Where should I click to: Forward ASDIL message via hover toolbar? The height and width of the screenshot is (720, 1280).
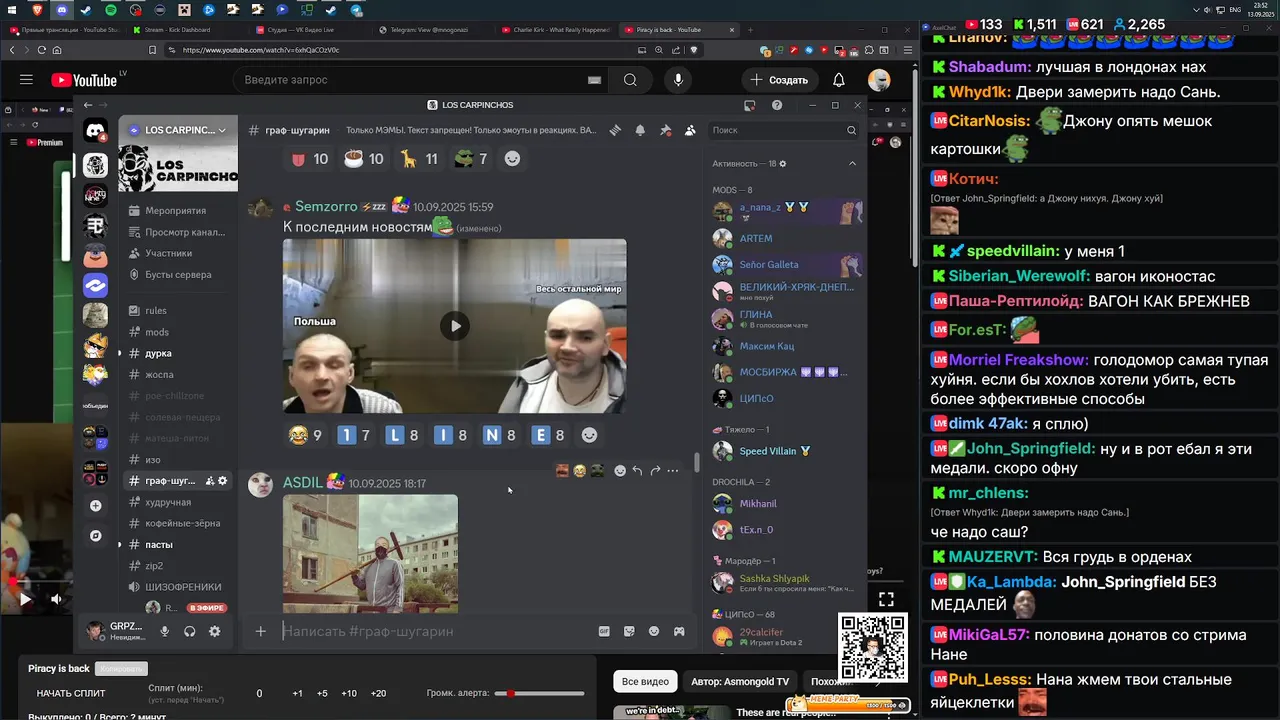click(655, 470)
